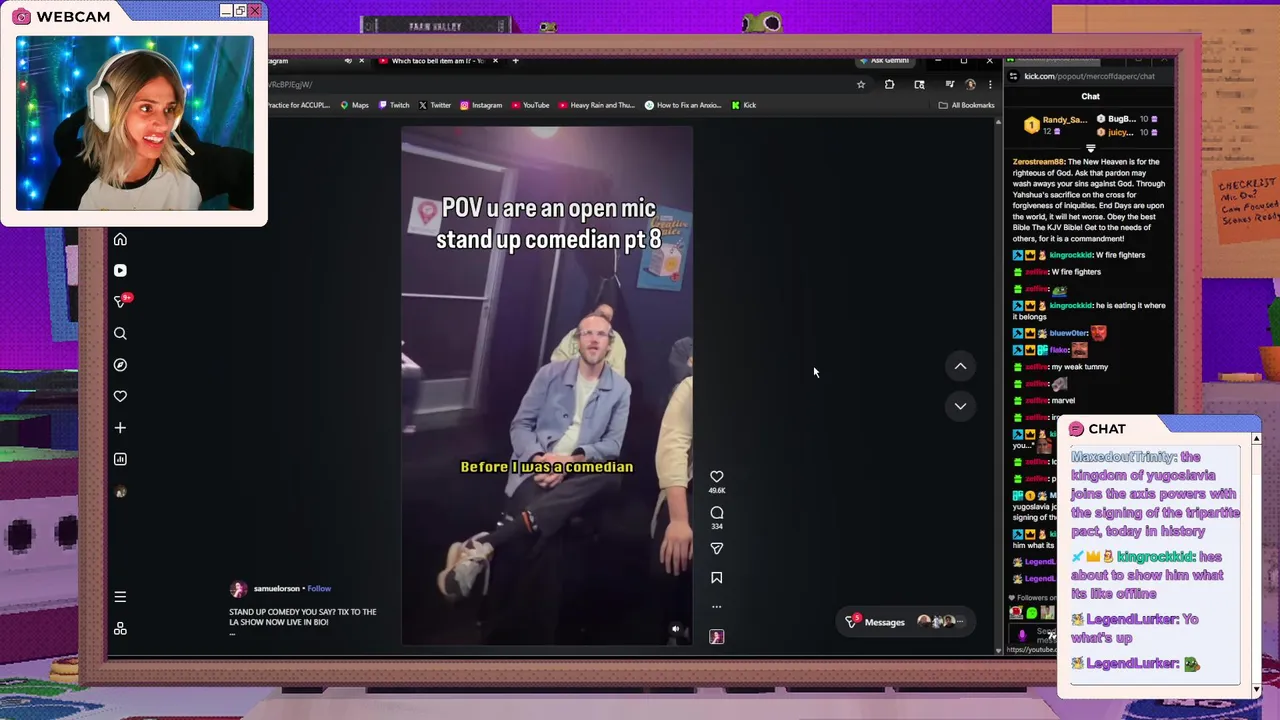The image size is (1280, 720).
Task: Open the Instagram bookmark
Action: (481, 105)
